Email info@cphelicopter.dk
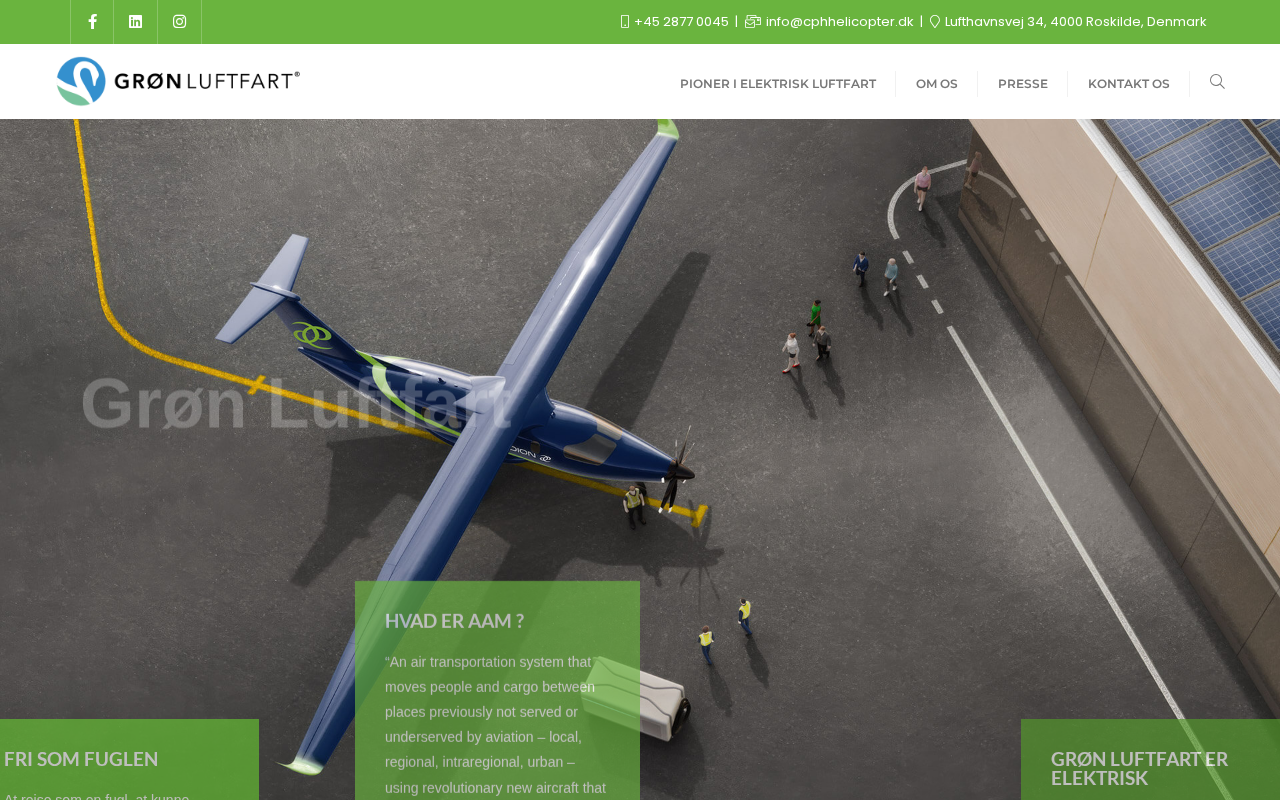Image resolution: width=1280 pixels, height=800 pixels. 840,22
